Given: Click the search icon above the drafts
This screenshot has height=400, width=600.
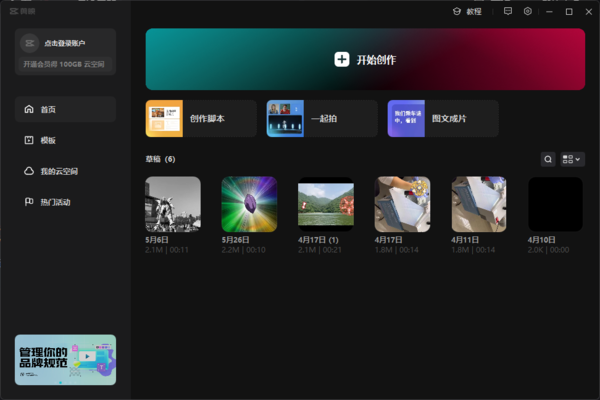Looking at the screenshot, I should (548, 159).
